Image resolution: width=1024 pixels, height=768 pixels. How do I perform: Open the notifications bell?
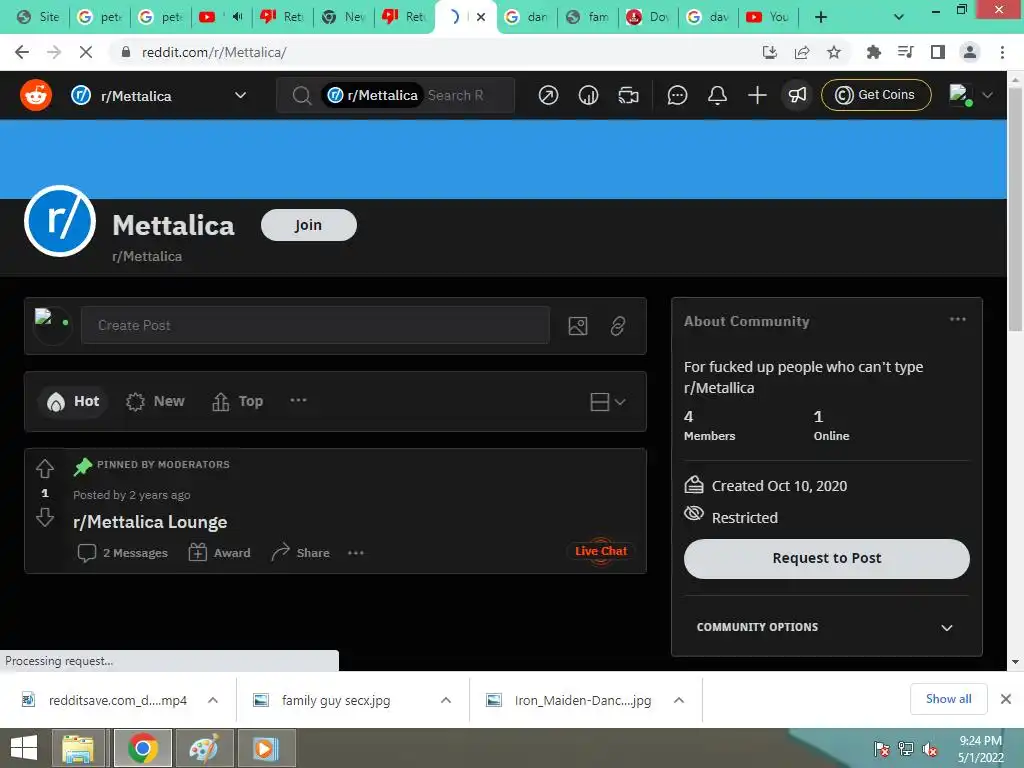717,95
